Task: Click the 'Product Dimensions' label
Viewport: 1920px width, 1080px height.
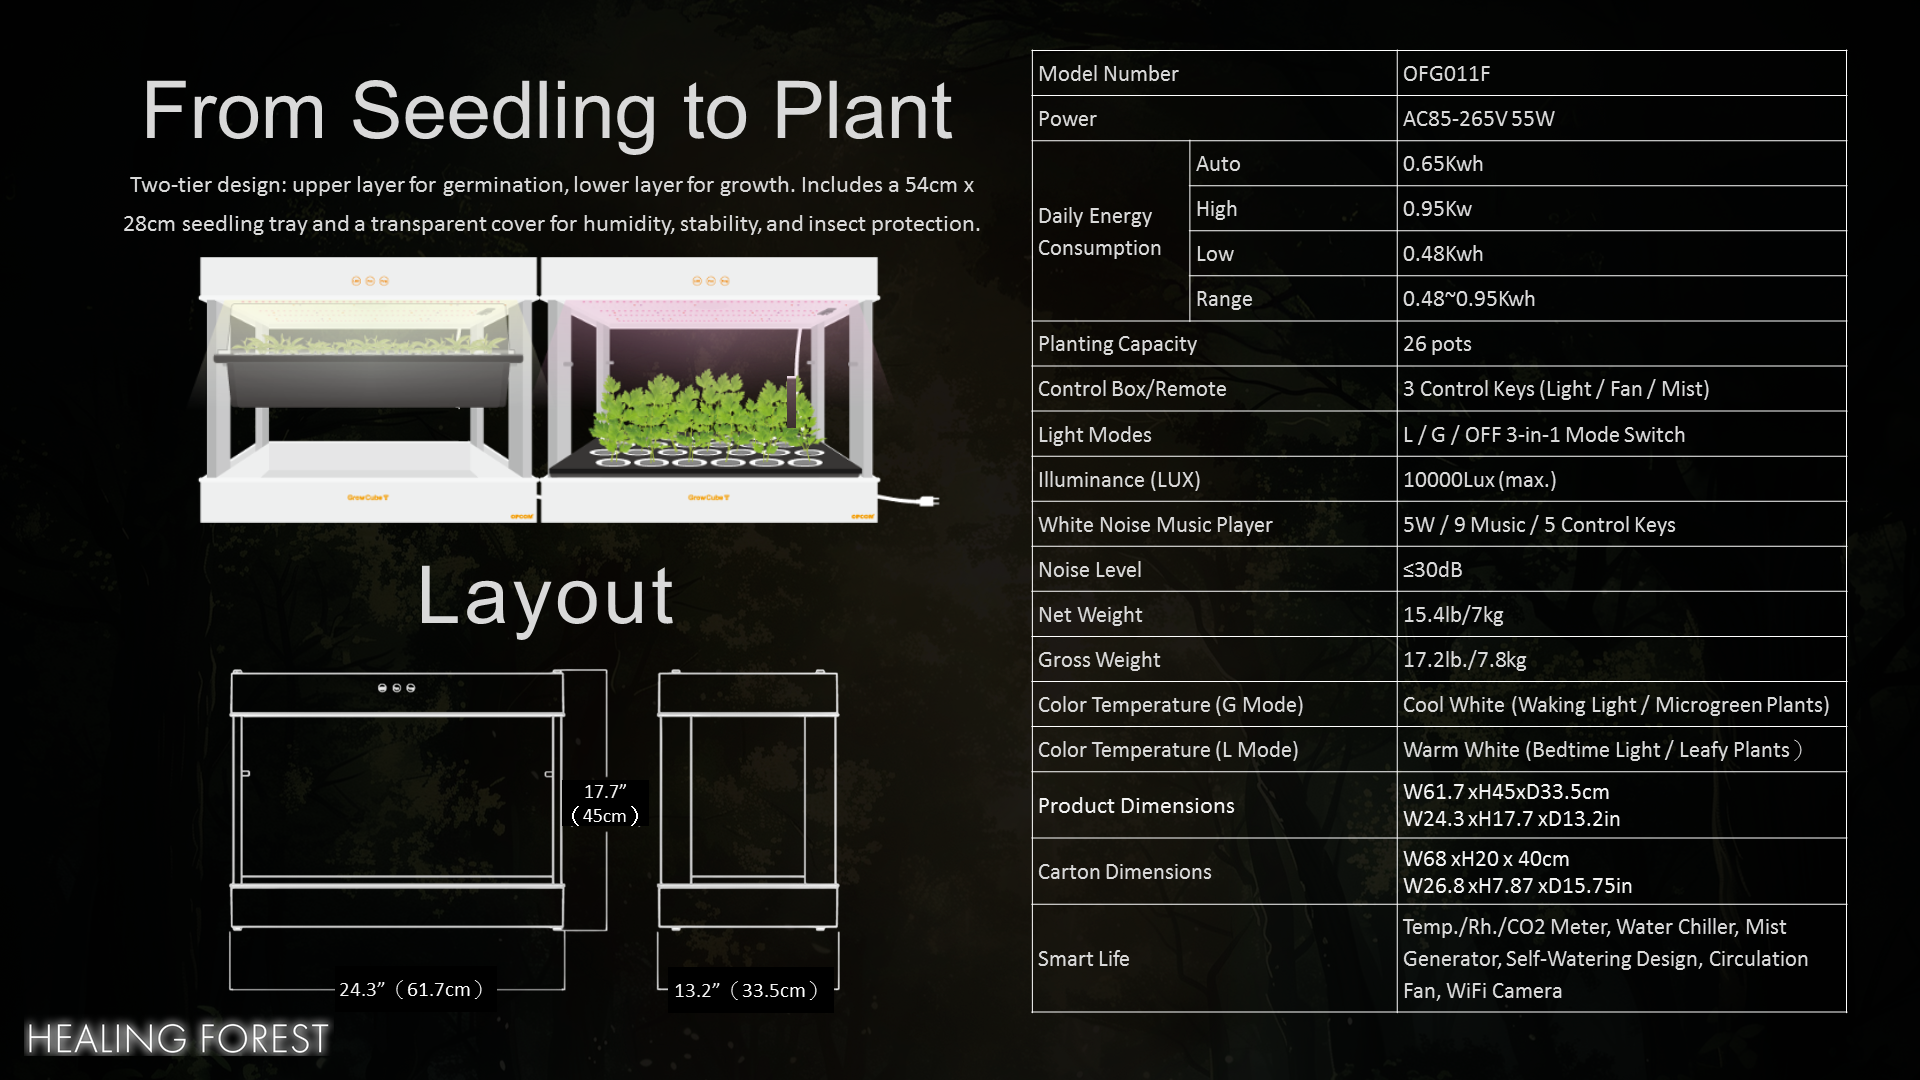Action: tap(1136, 805)
